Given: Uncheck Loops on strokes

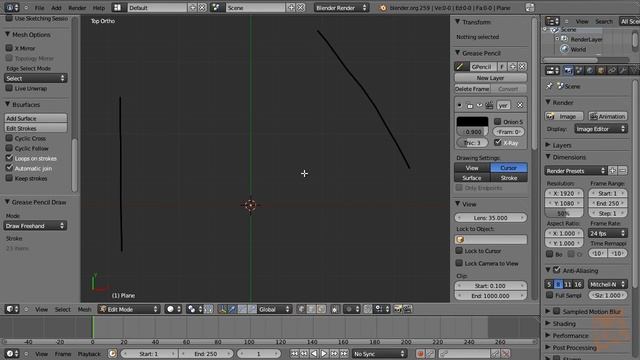Looking at the screenshot, I should [x=9, y=158].
